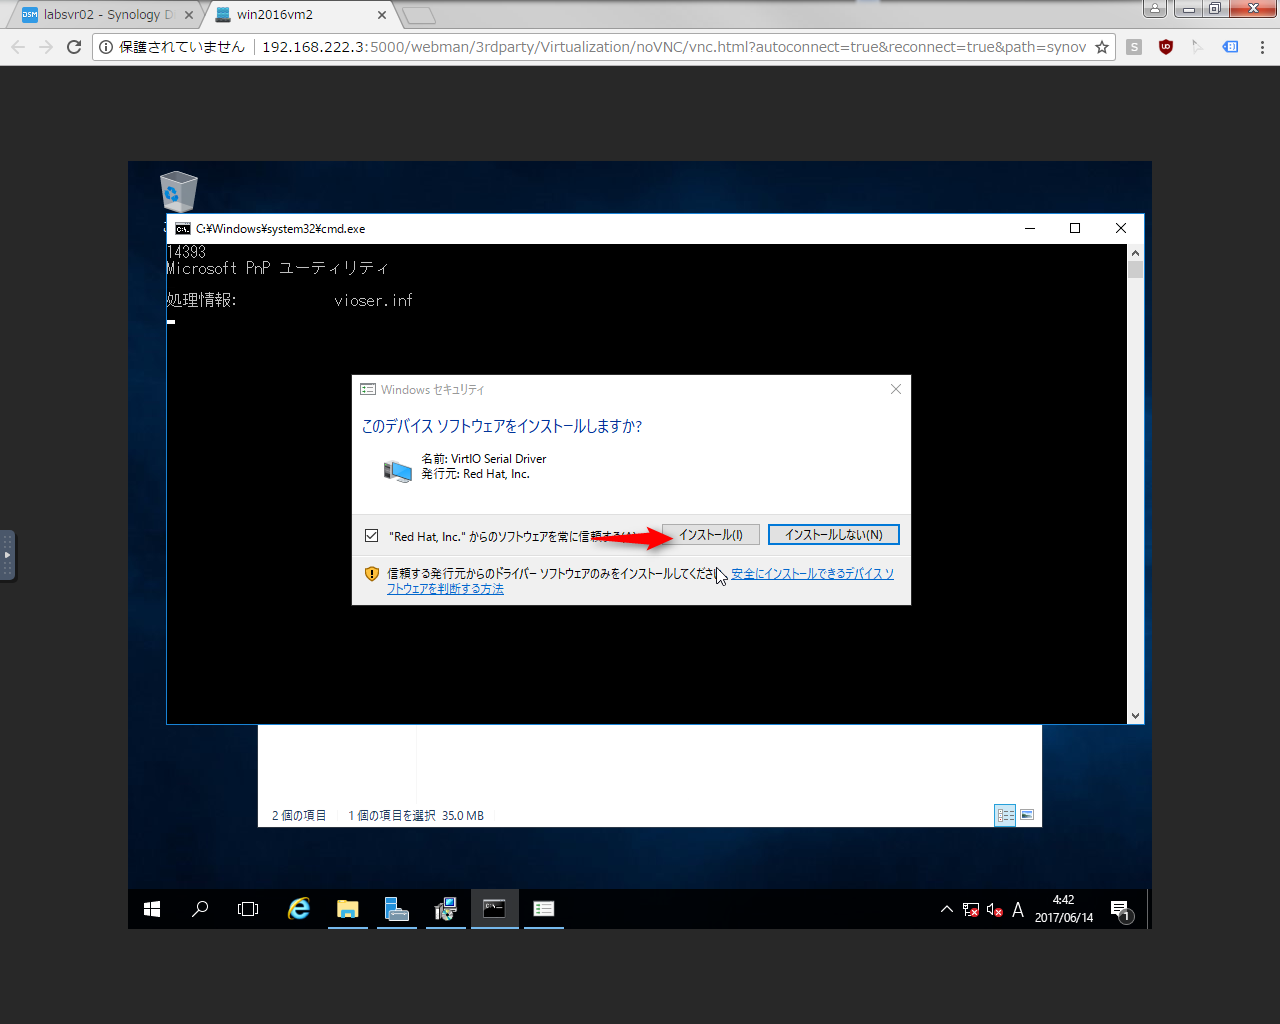
Task: Reload the browser page
Action: 74,47
